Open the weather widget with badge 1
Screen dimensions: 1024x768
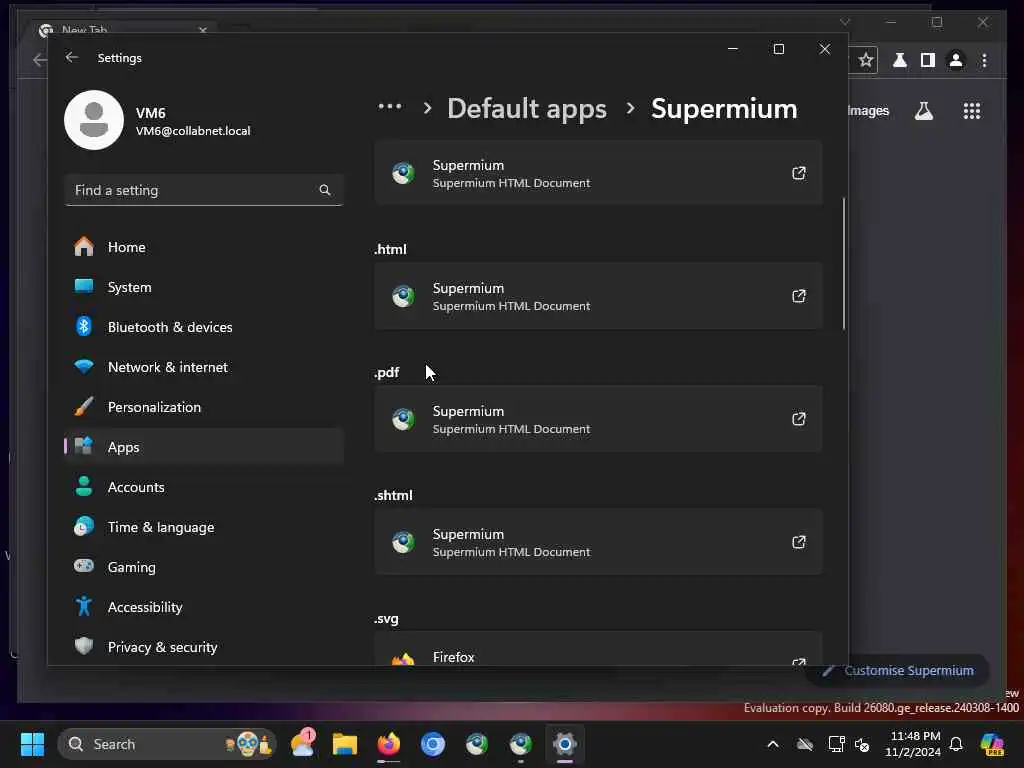pyautogui.click(x=303, y=743)
